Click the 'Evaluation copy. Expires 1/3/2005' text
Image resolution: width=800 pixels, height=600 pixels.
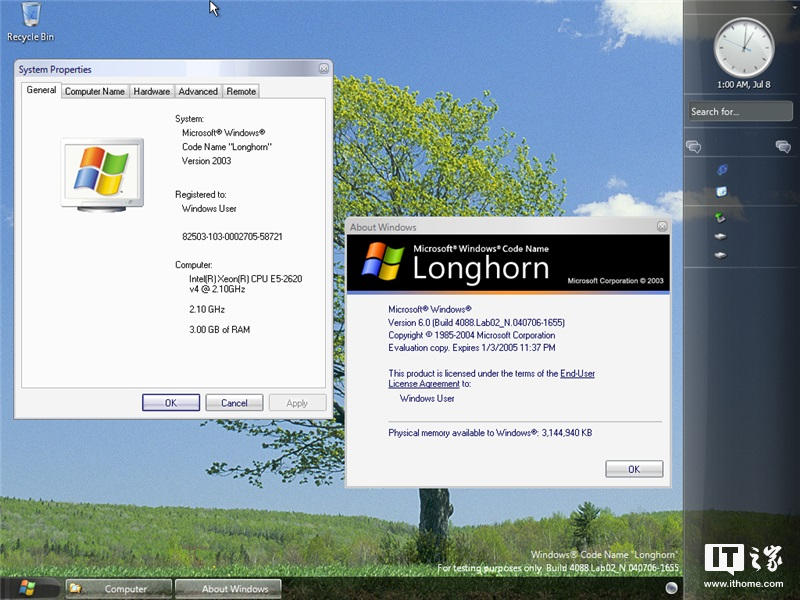click(x=471, y=347)
